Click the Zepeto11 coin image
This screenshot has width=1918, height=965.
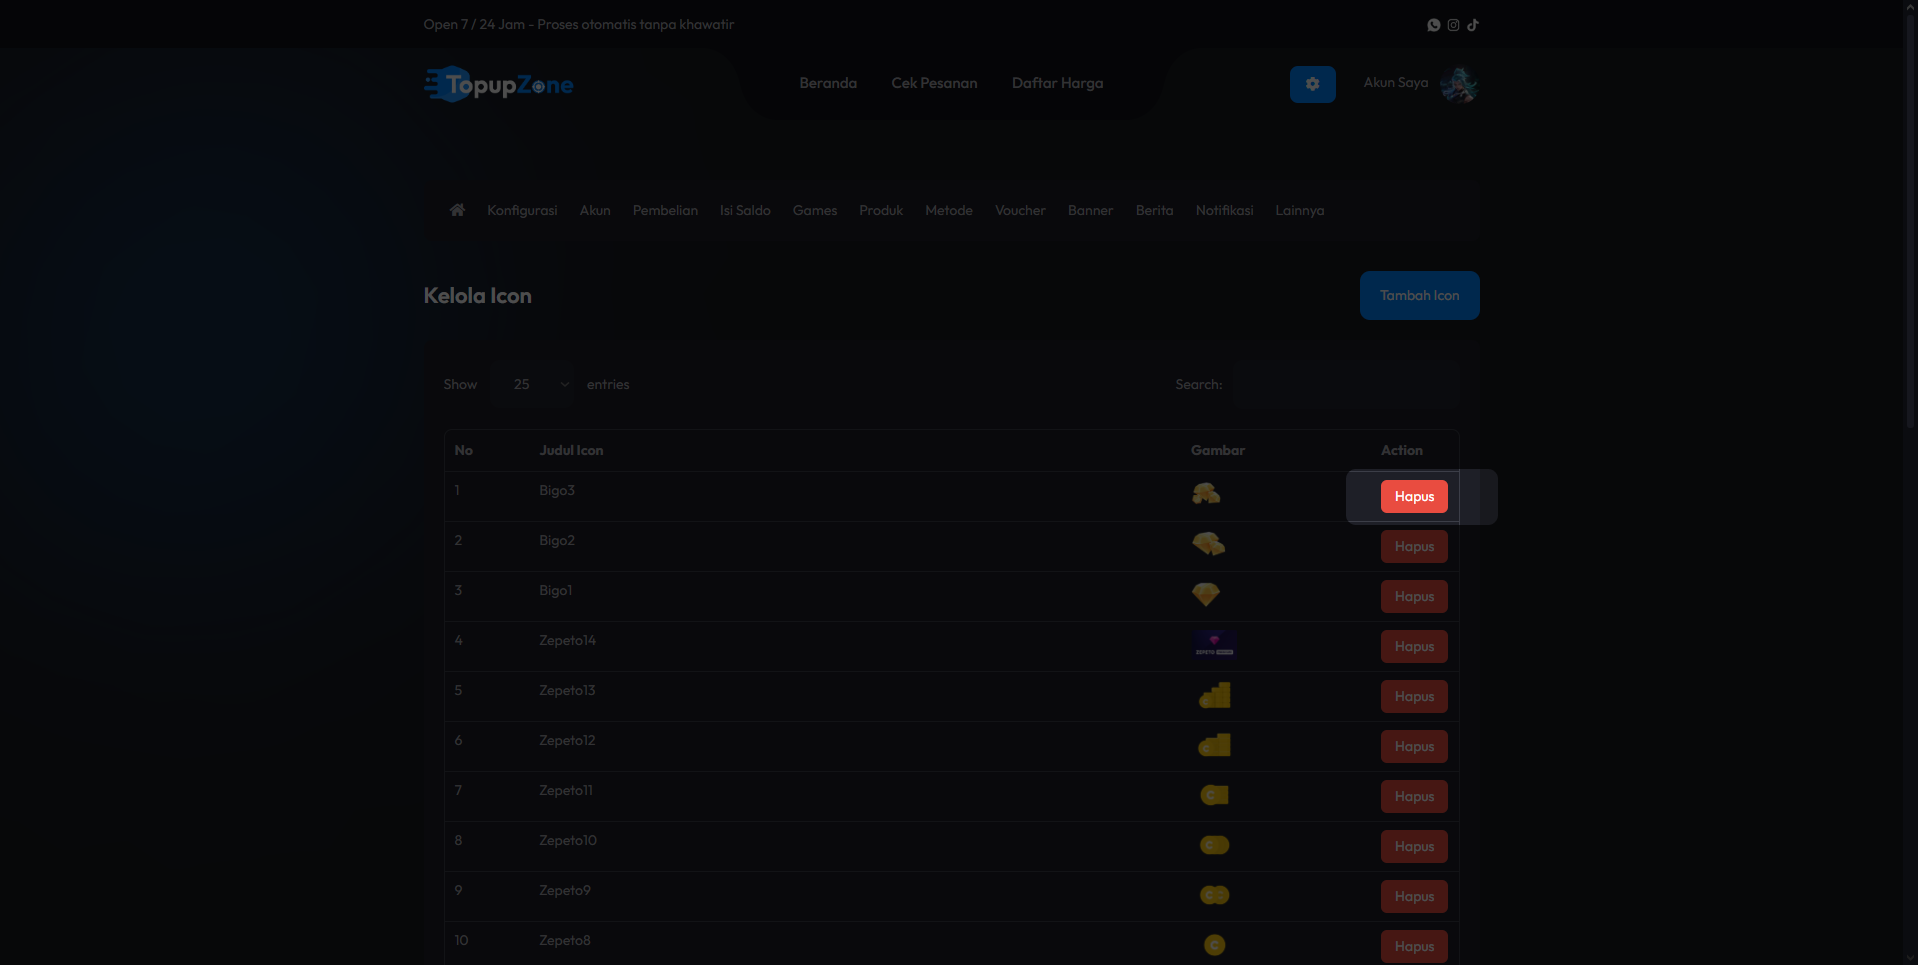click(x=1214, y=795)
